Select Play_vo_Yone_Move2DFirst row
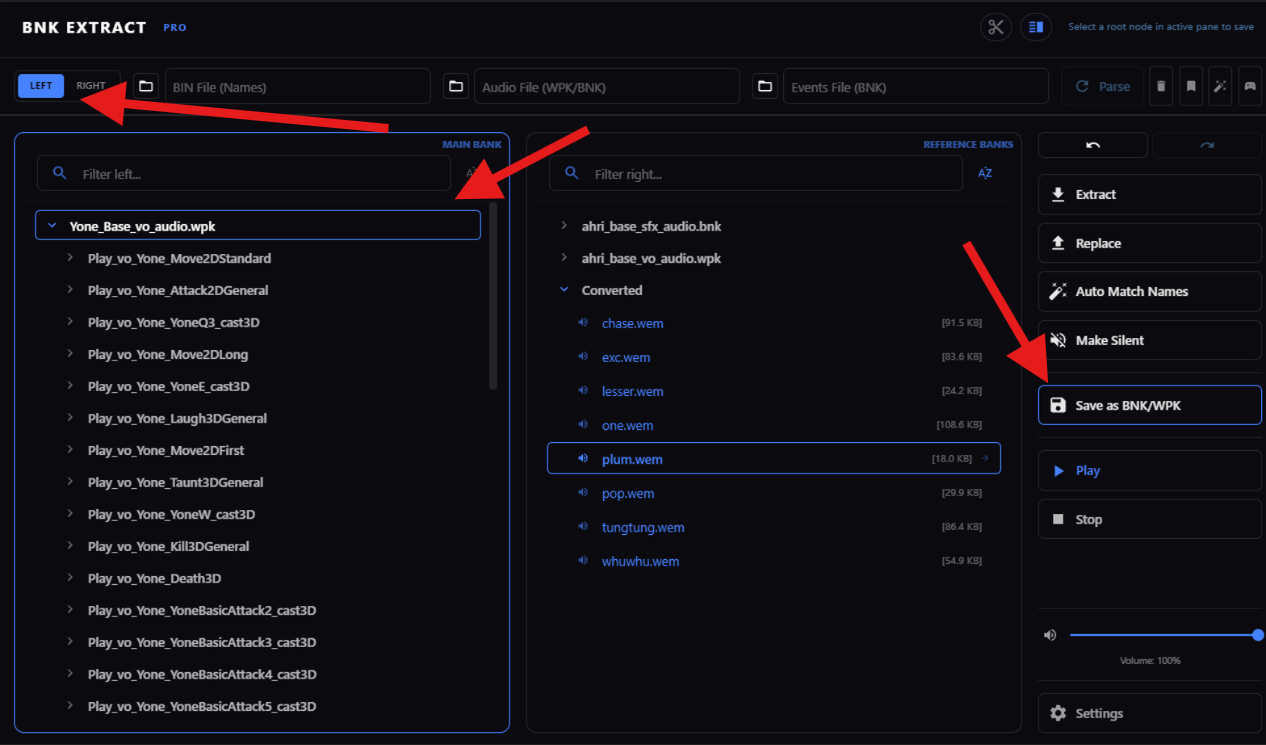1266x745 pixels. pos(258,450)
